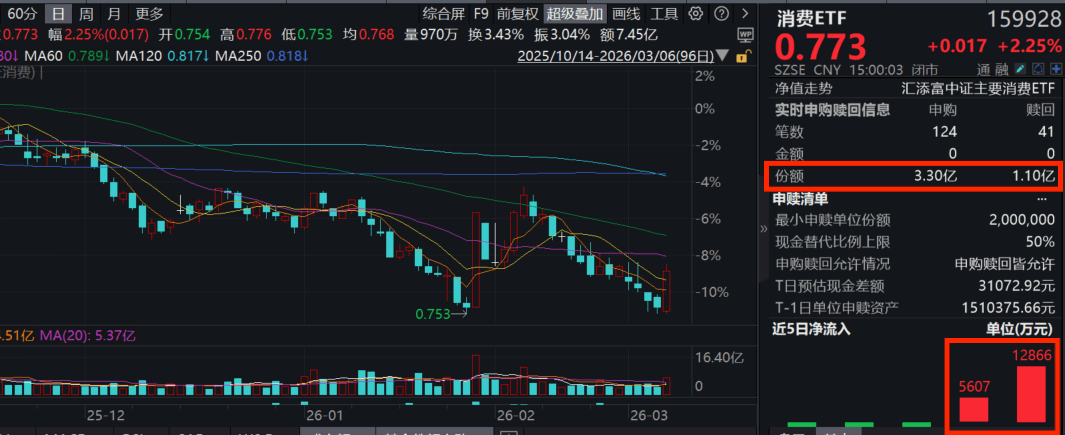Expand toolbar with right chevron arrow

pos(743,14)
